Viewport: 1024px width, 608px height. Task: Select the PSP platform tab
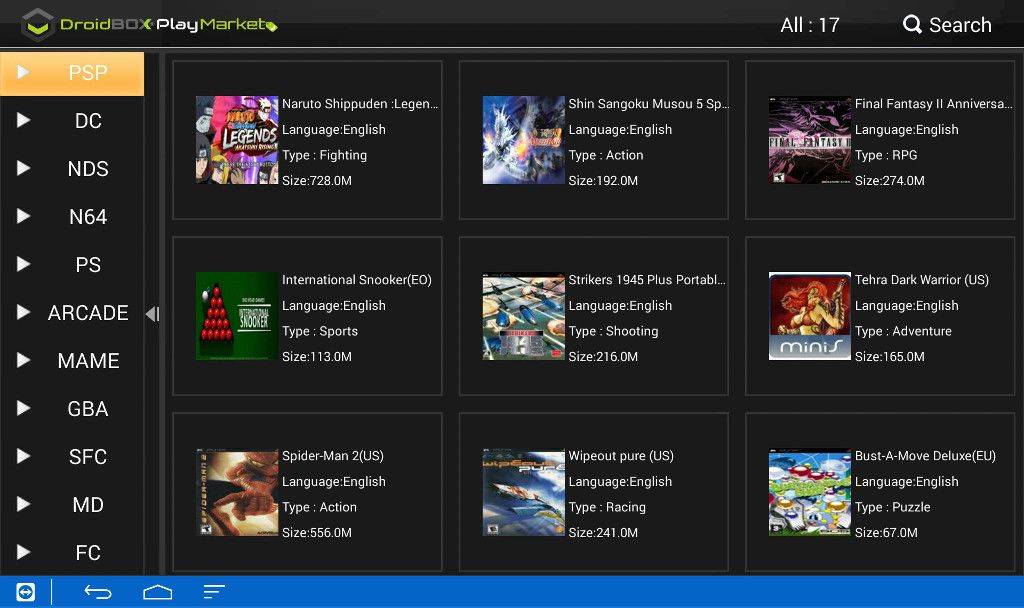click(x=72, y=73)
